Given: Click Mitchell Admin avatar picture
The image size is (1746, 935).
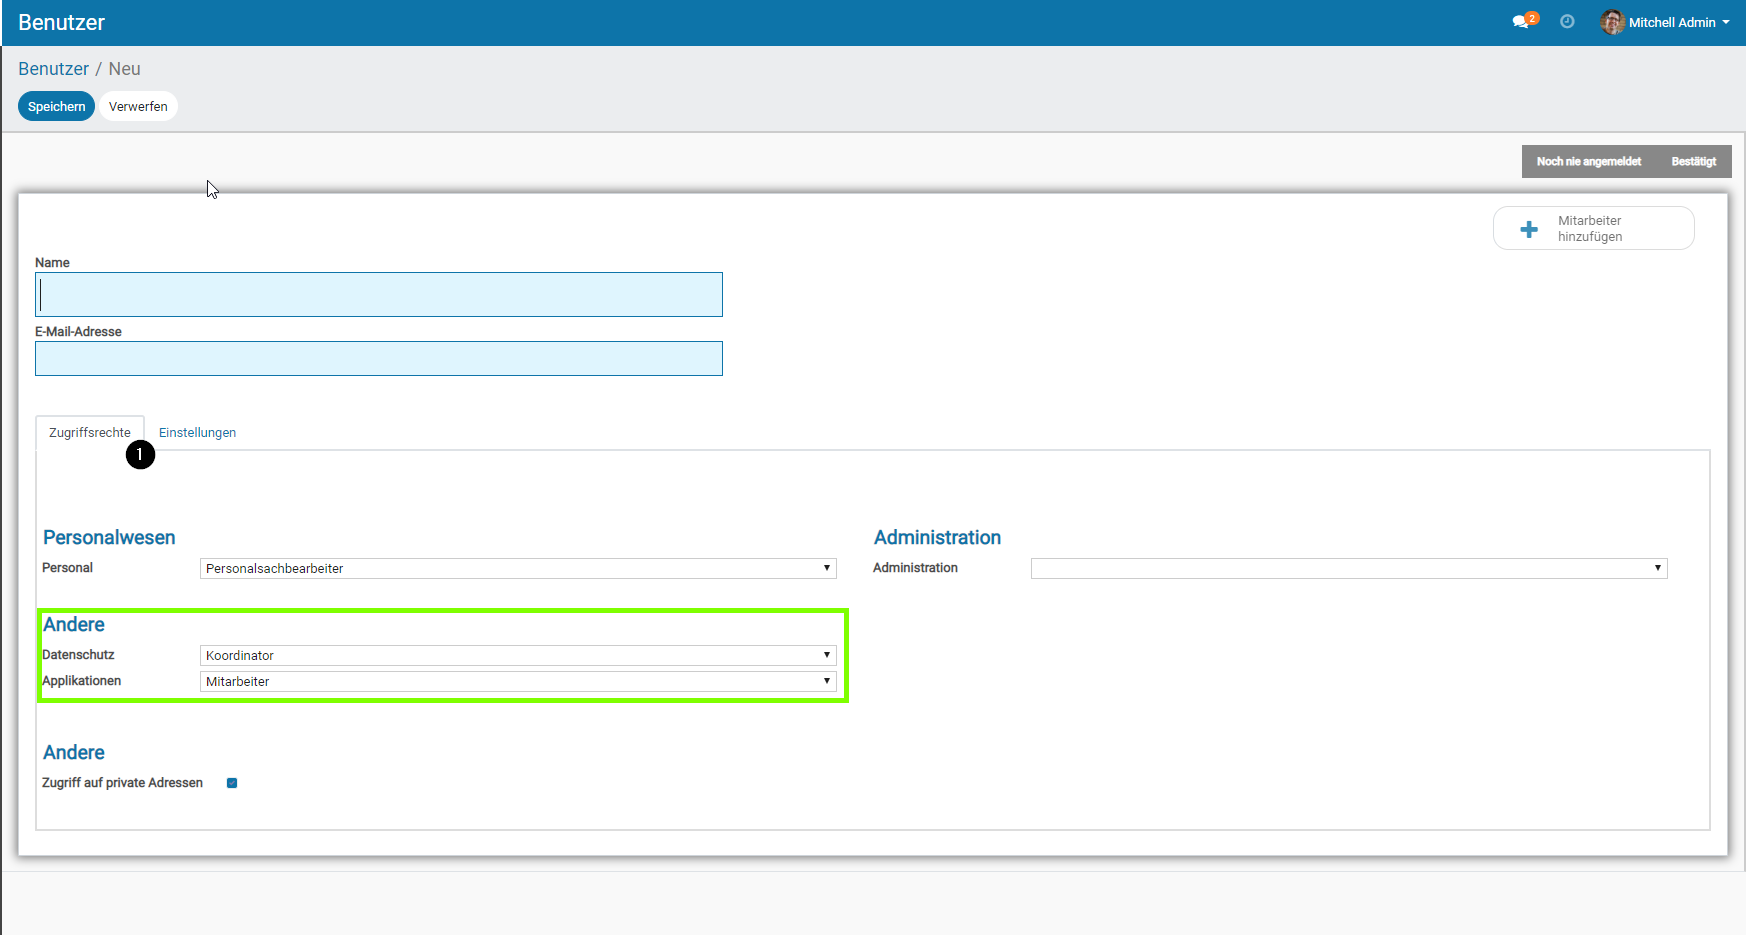Looking at the screenshot, I should pos(1611,22).
